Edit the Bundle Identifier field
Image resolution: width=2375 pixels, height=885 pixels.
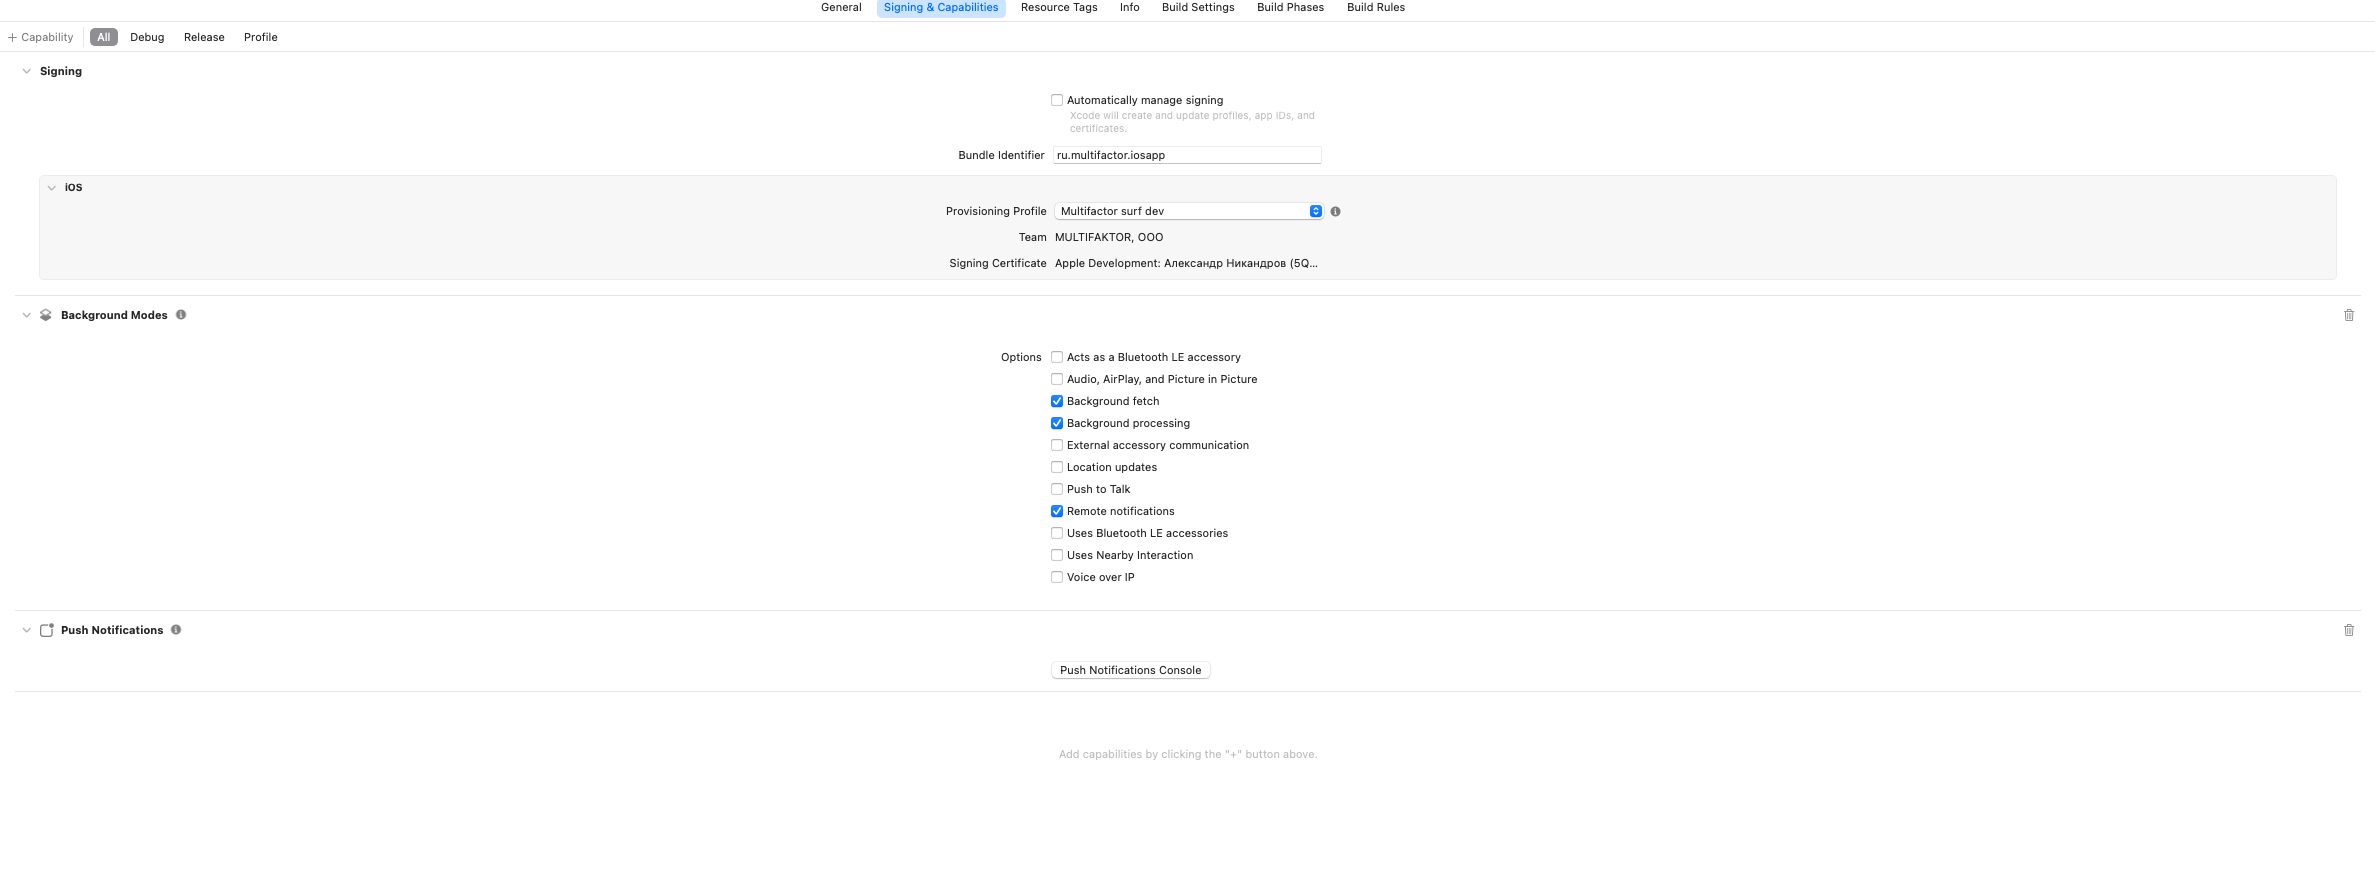pyautogui.click(x=1187, y=155)
